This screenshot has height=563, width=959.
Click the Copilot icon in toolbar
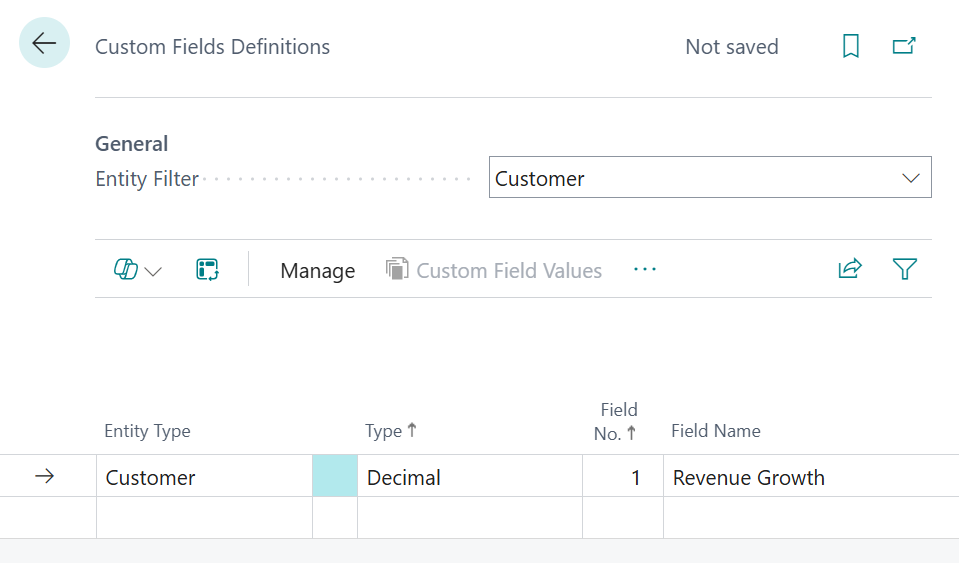click(126, 270)
